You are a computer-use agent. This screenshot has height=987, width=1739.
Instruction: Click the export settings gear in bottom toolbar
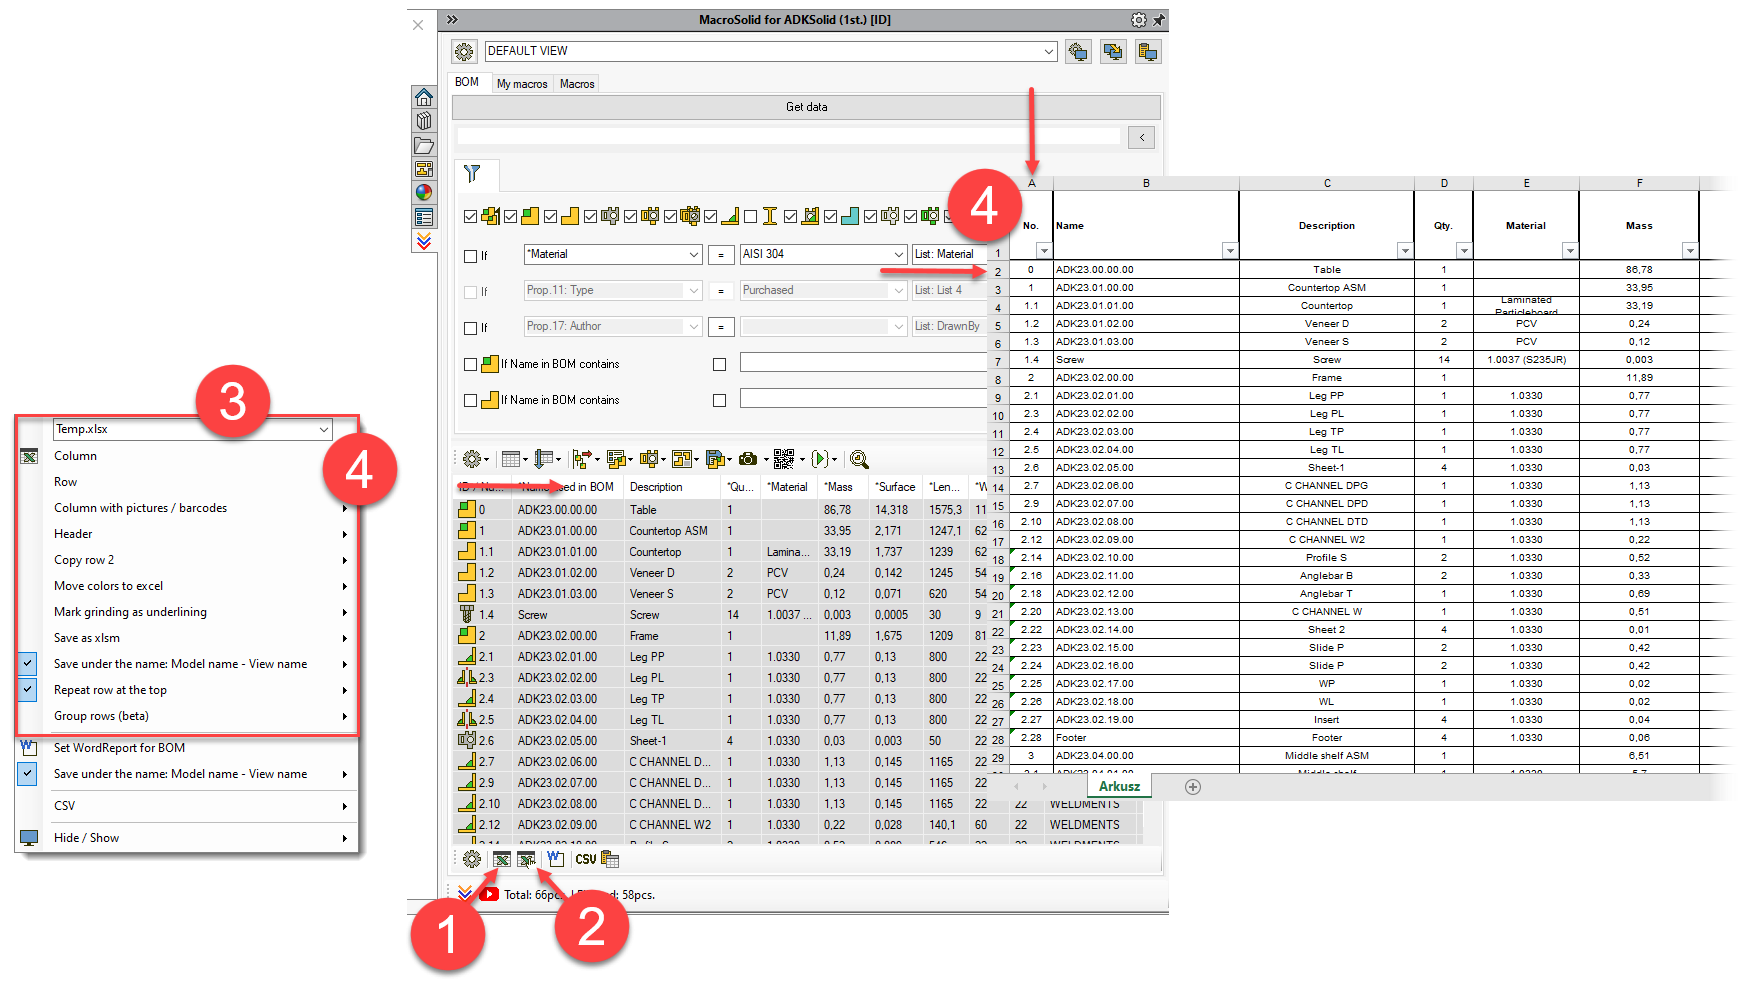pyautogui.click(x=472, y=859)
